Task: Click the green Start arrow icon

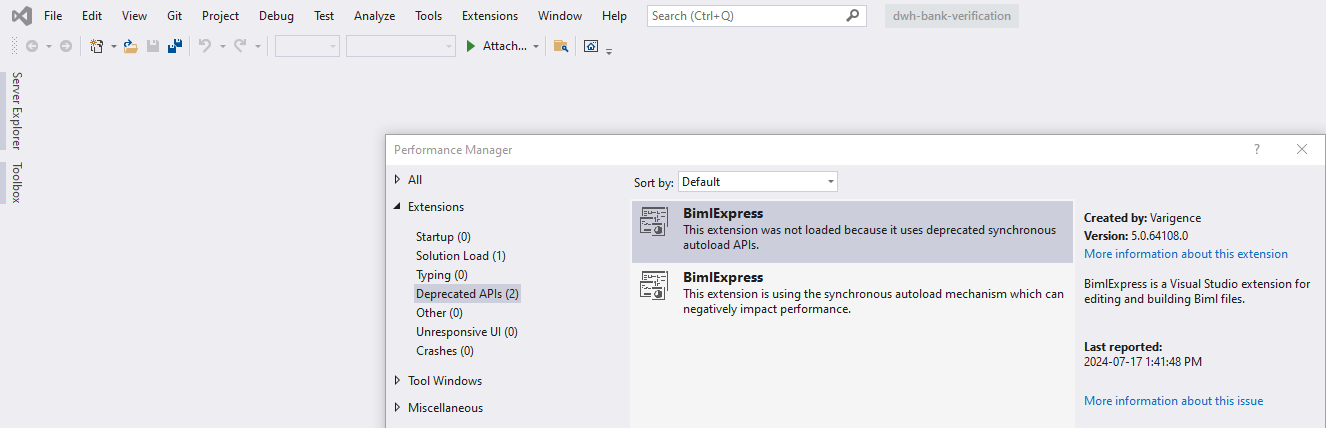Action: pyautogui.click(x=471, y=46)
